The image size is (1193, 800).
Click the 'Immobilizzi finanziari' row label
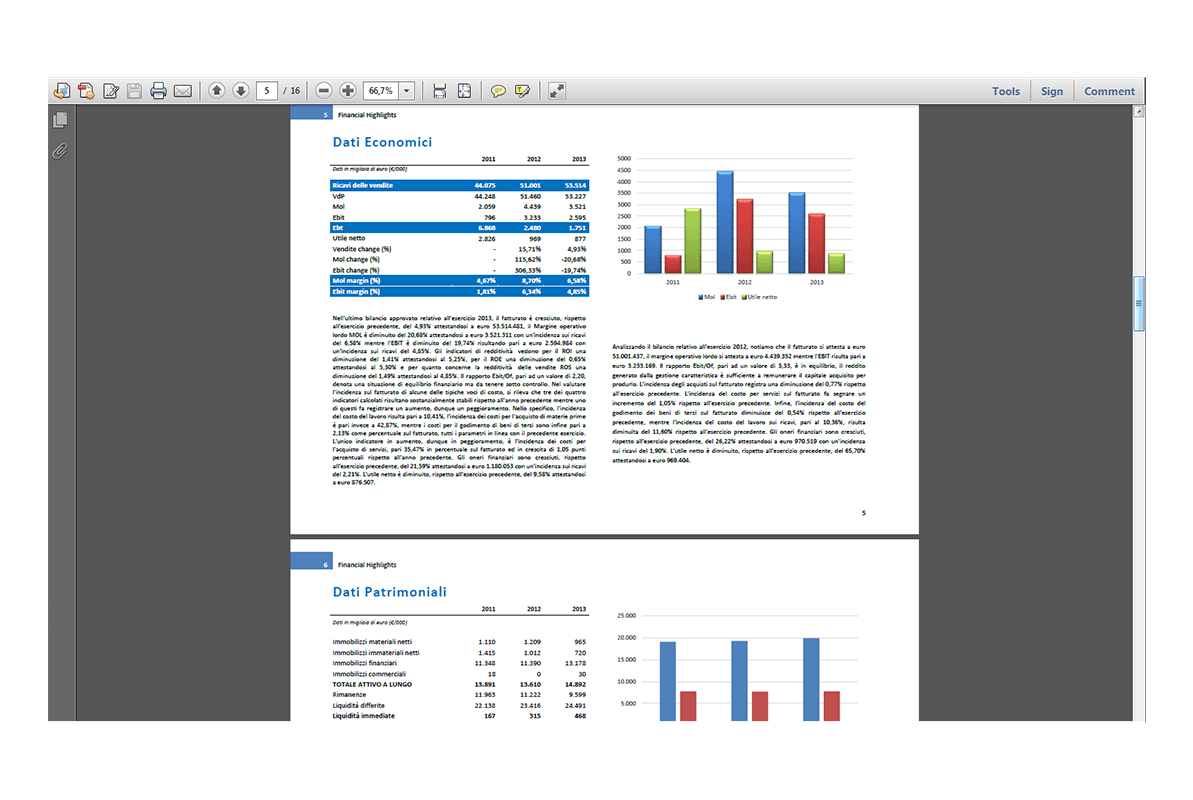[x=364, y=663]
